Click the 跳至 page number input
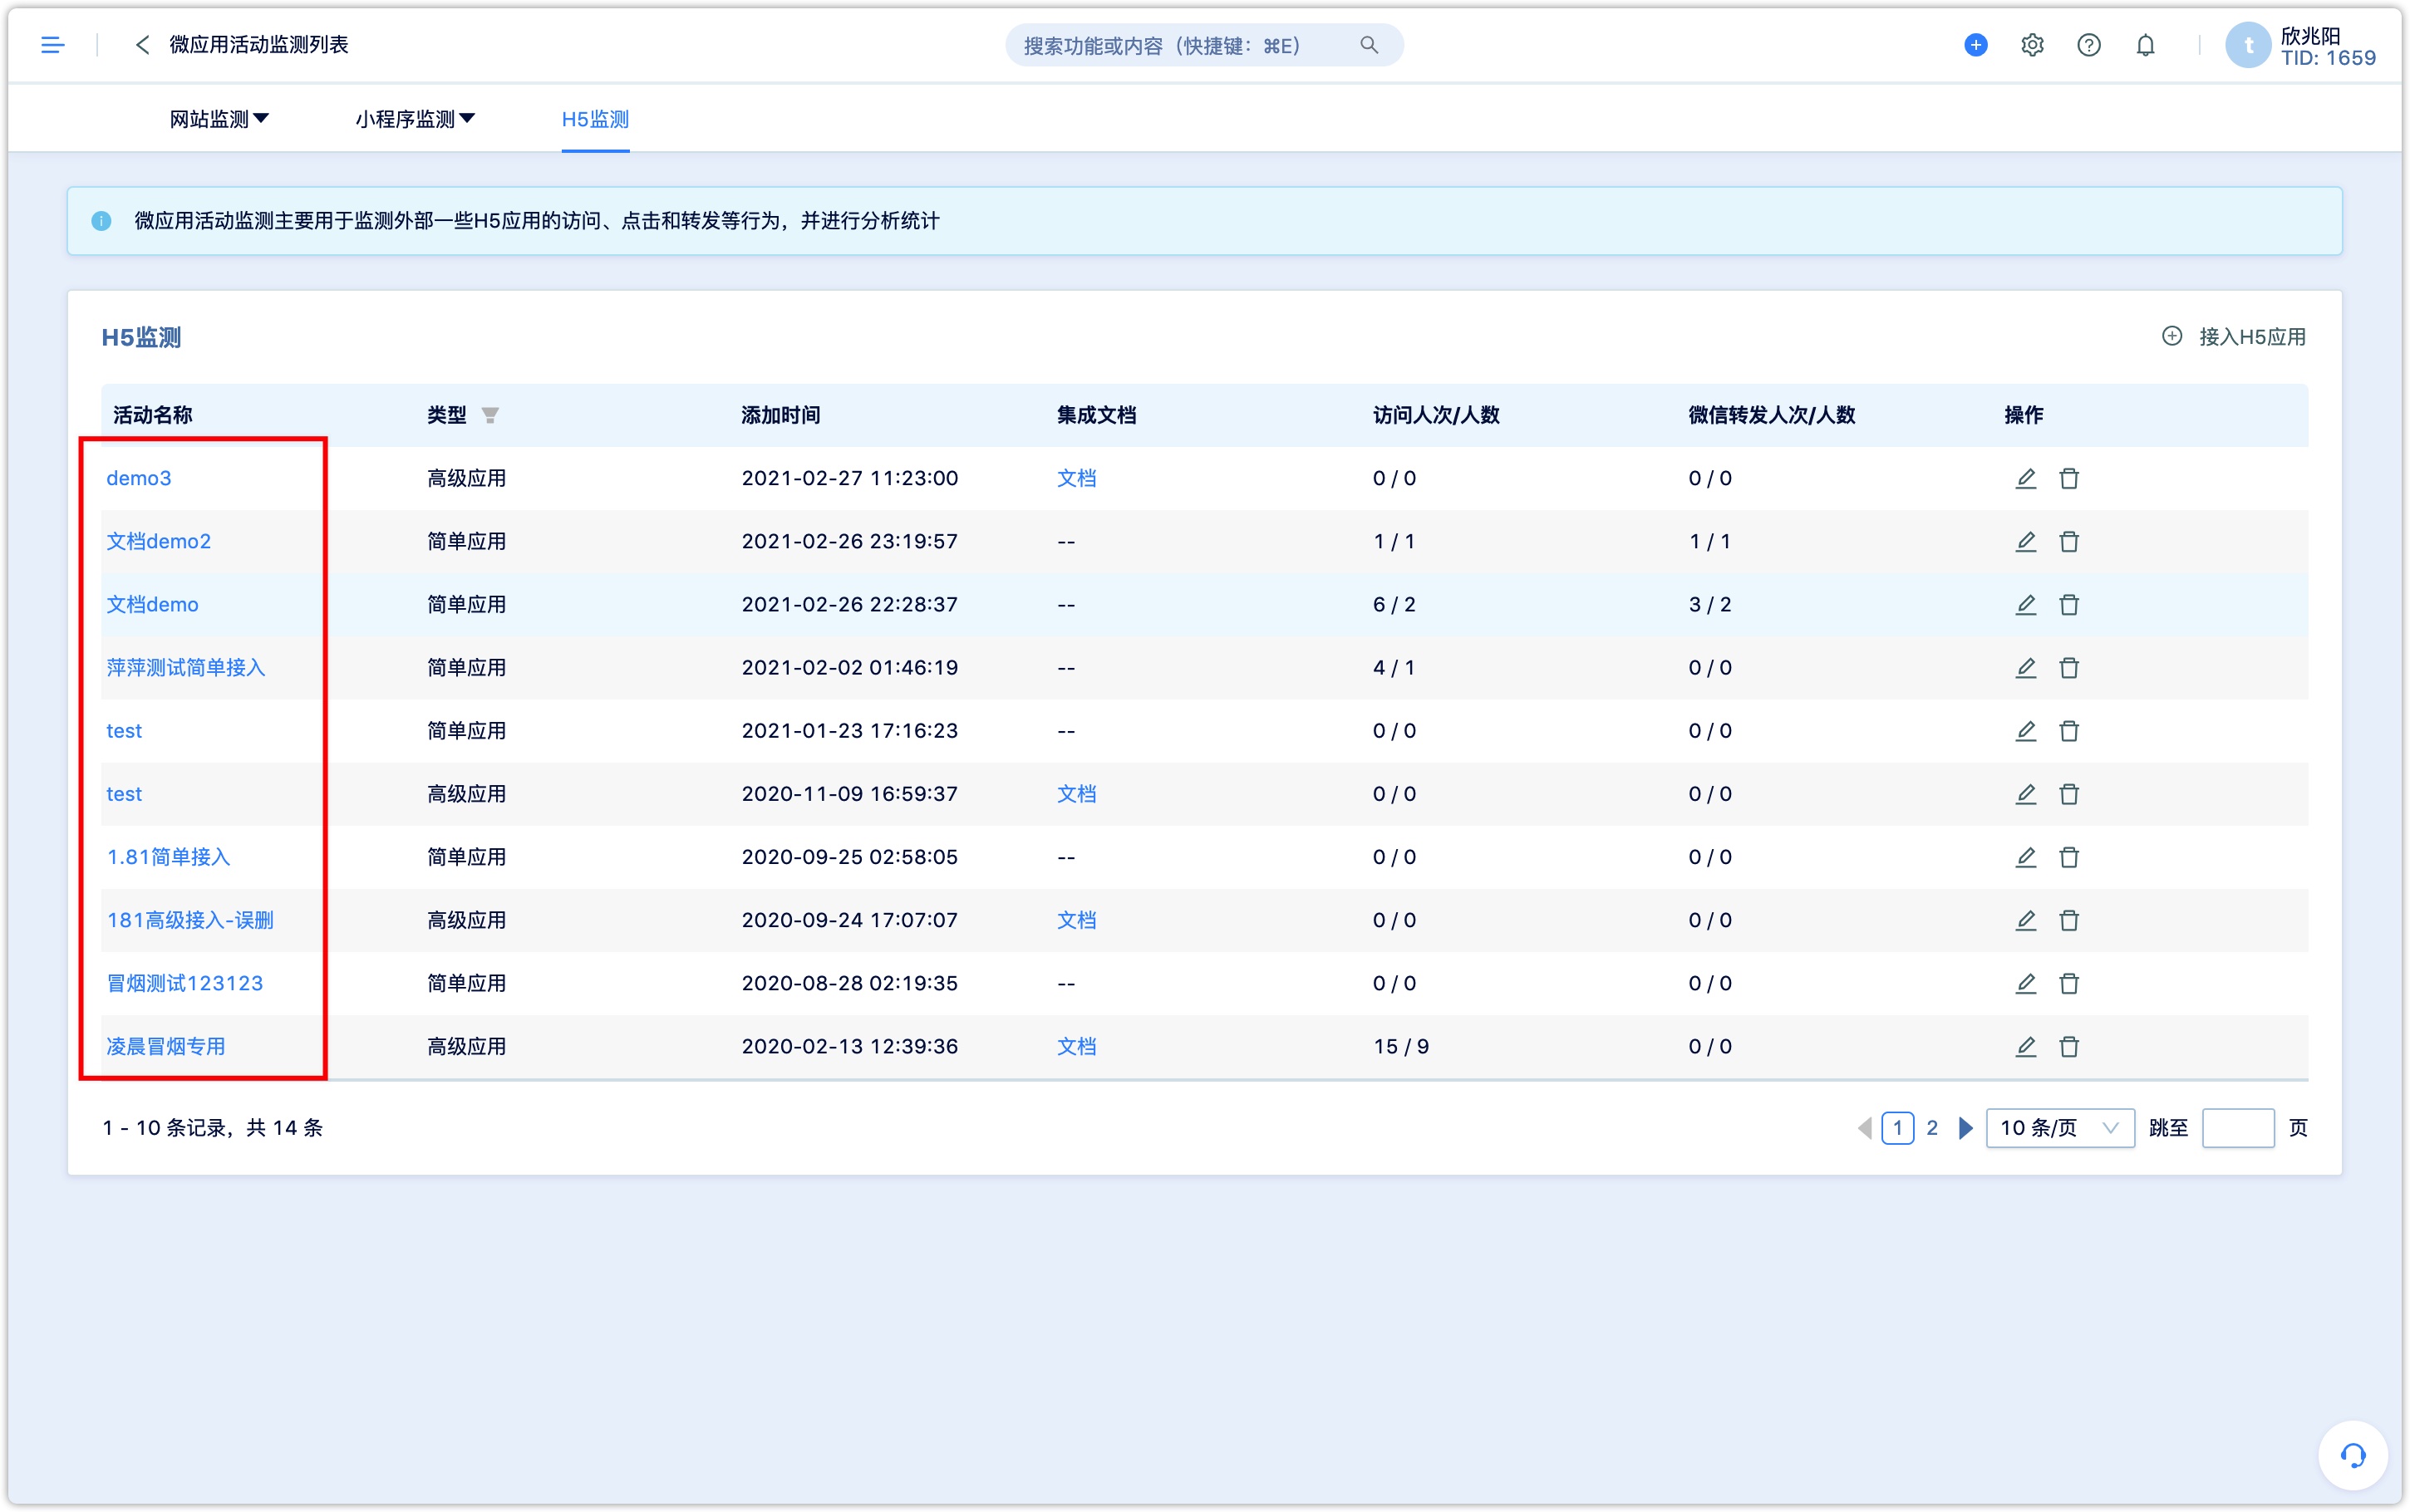Screen dimensions: 2410x1512 tap(2238, 1128)
